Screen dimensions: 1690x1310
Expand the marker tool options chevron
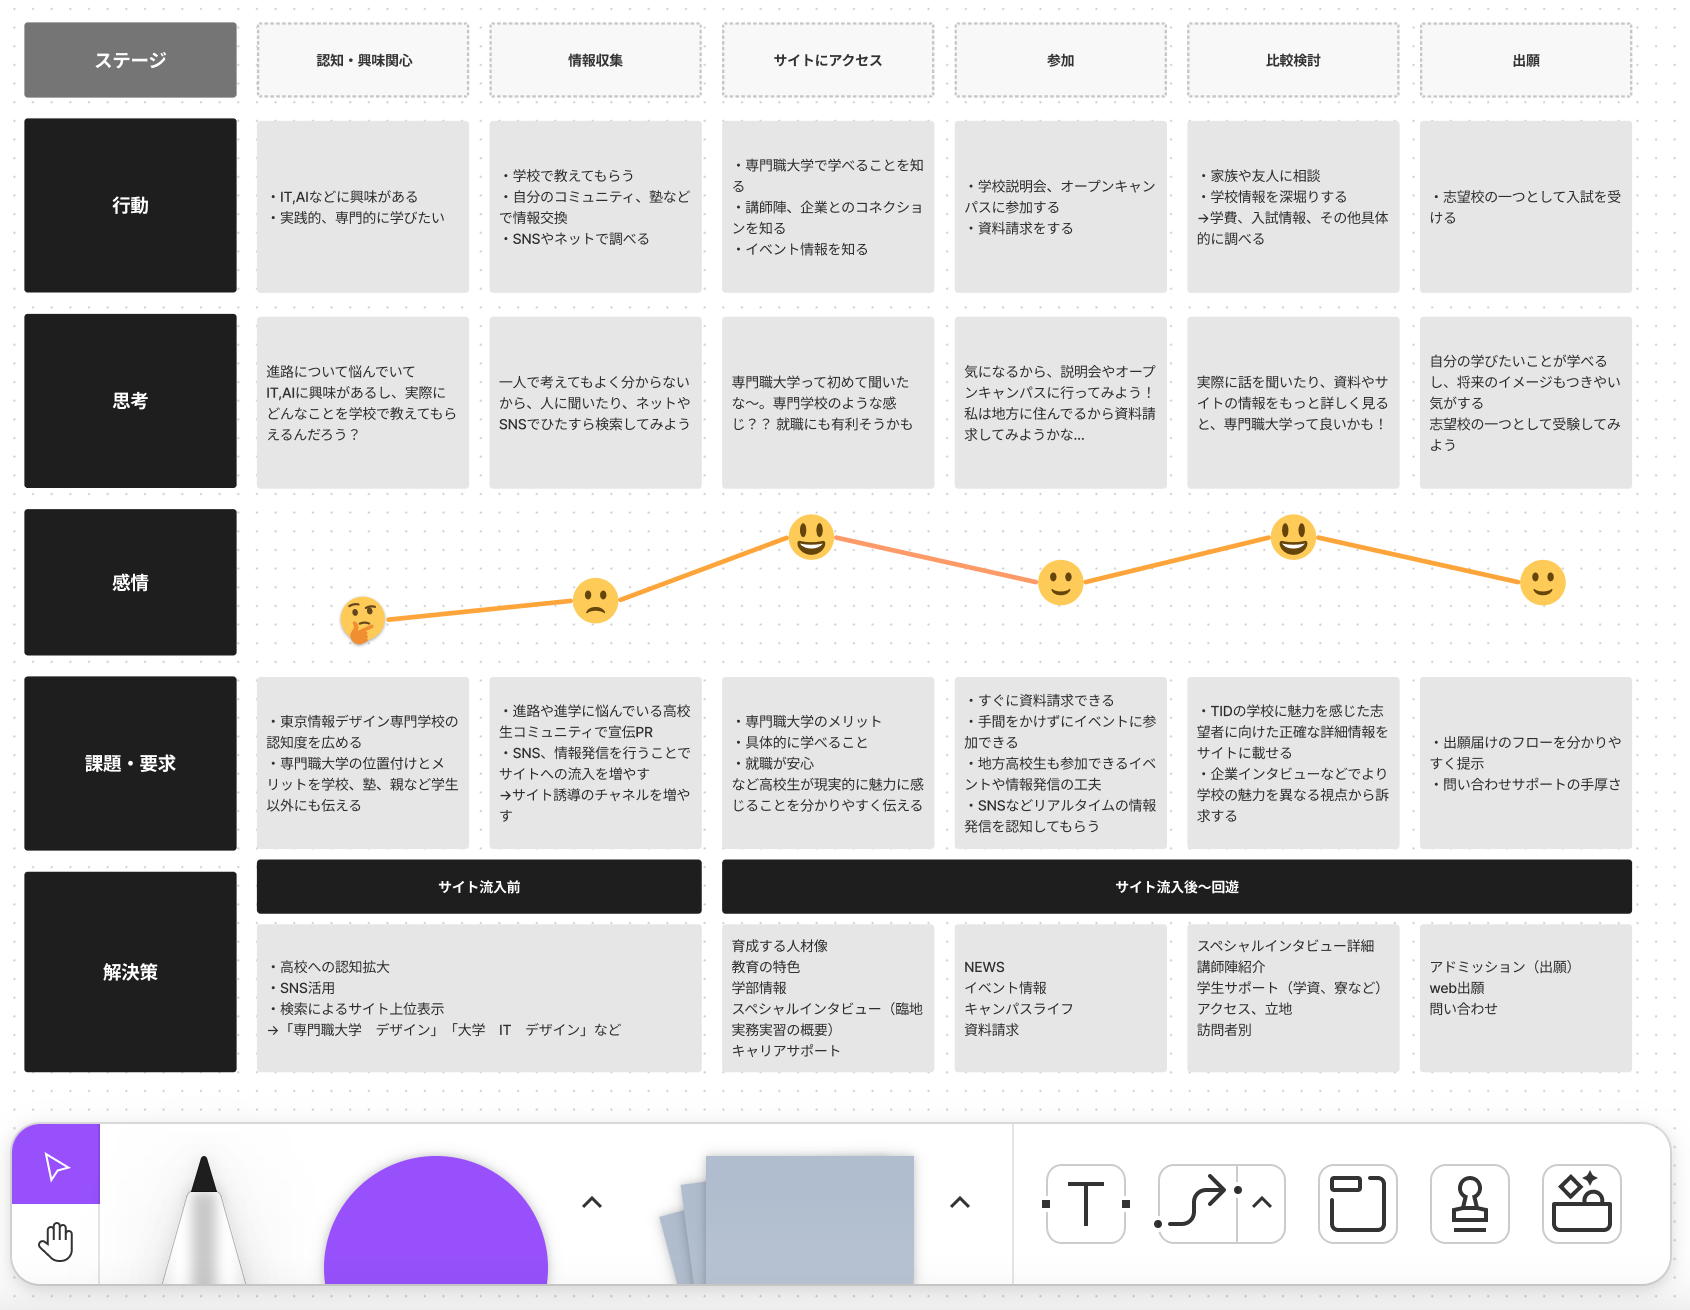coord(592,1202)
